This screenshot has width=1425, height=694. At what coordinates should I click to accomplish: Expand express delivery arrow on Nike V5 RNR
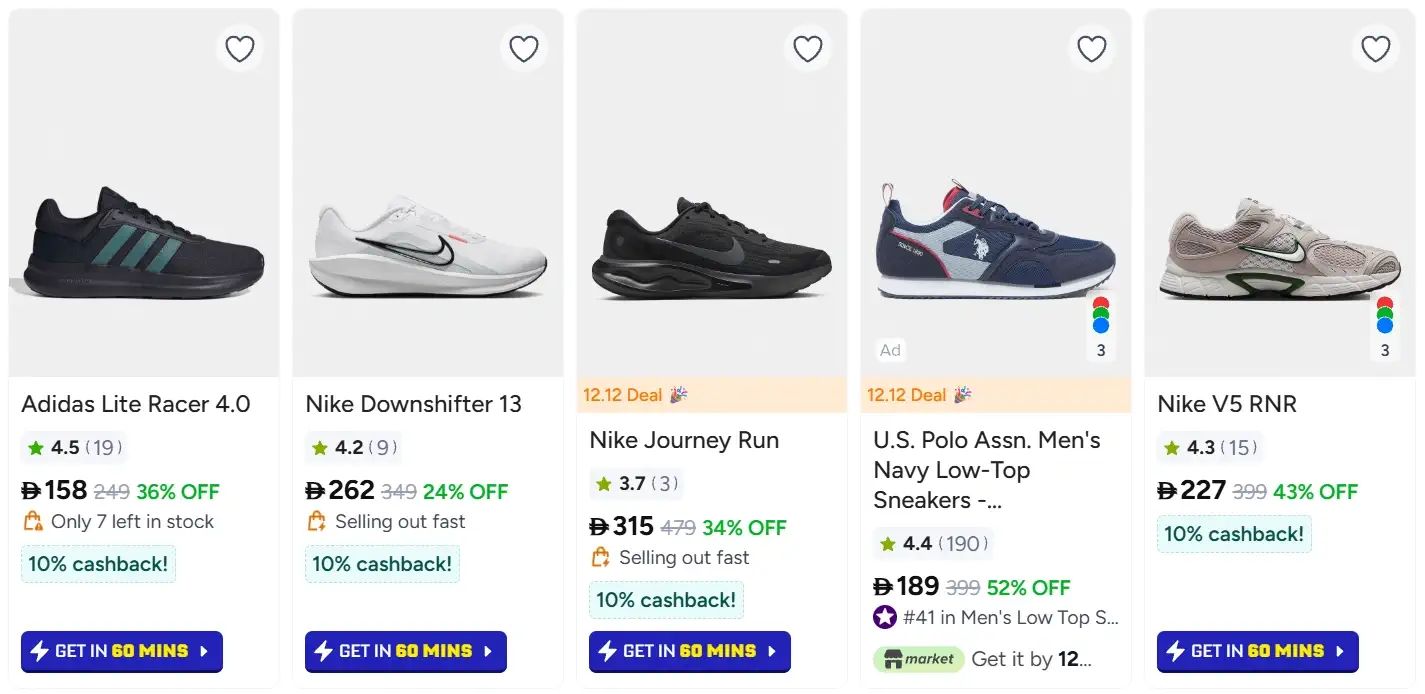point(1340,652)
